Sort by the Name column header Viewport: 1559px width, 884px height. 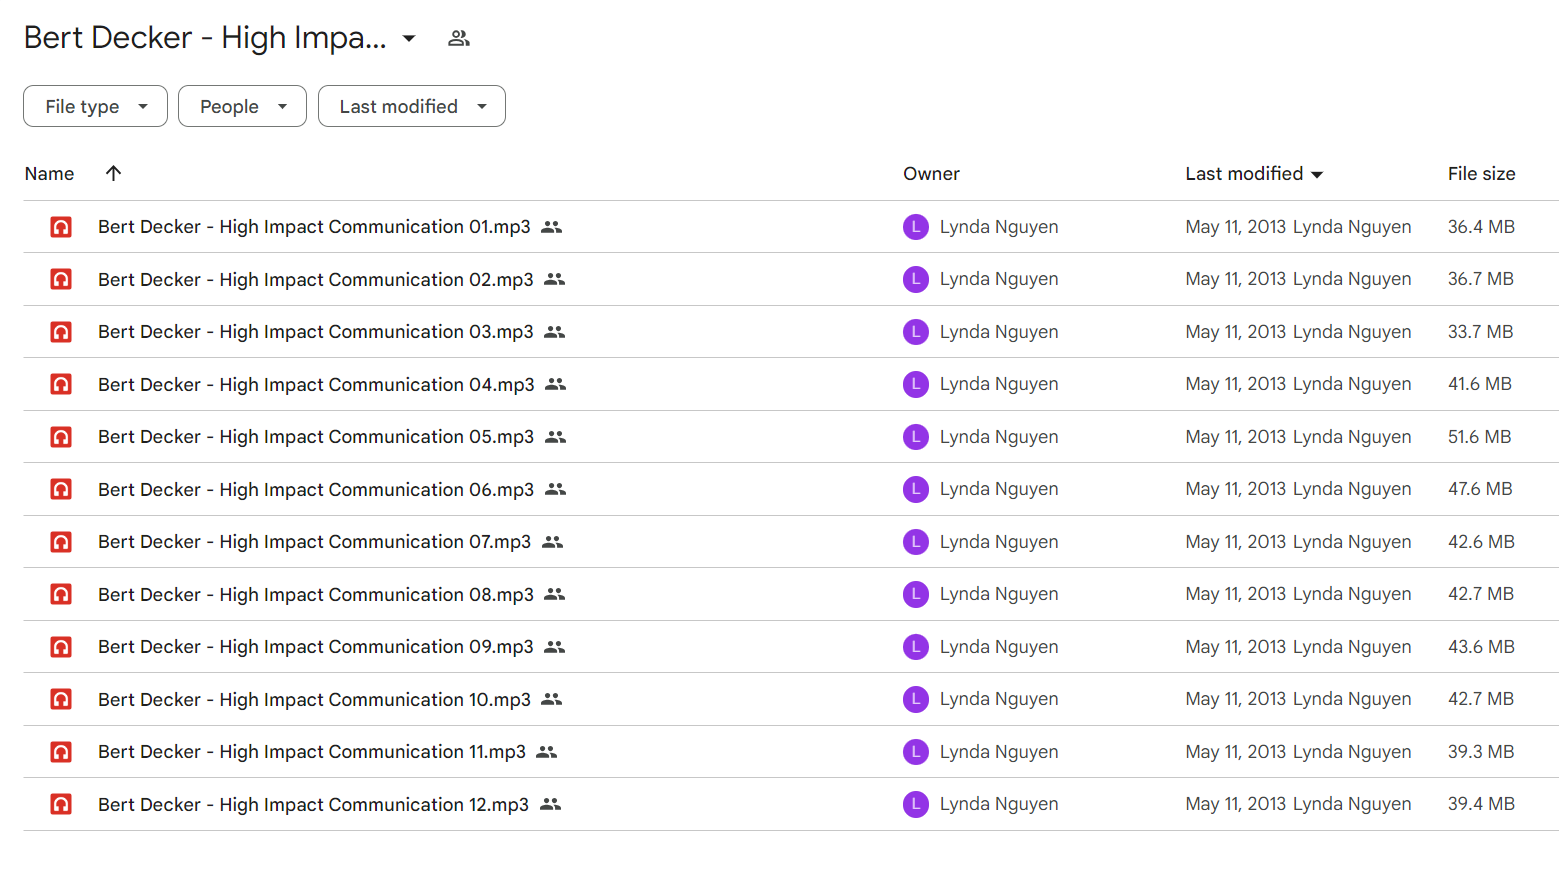pyautogui.click(x=49, y=173)
